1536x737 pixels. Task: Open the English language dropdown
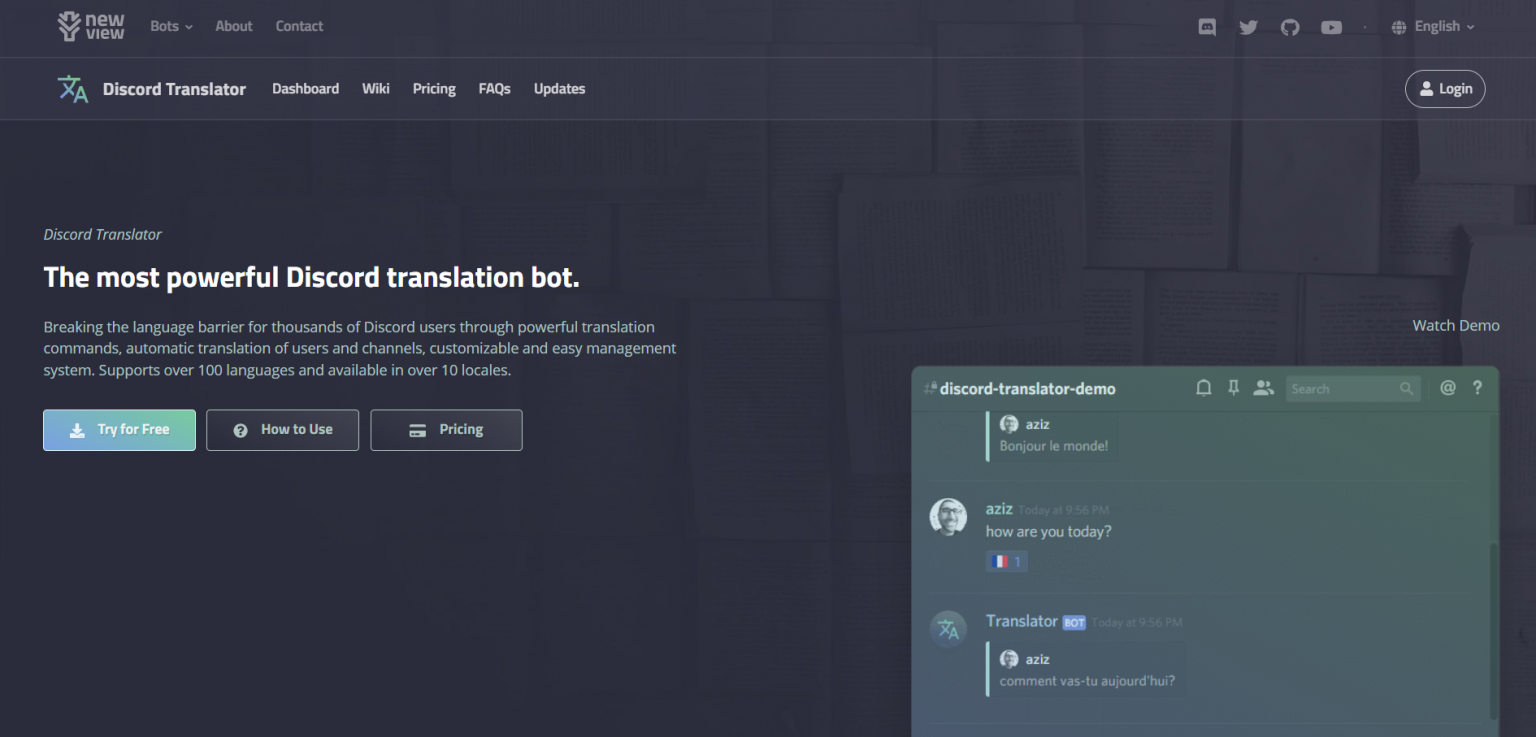coord(1433,27)
